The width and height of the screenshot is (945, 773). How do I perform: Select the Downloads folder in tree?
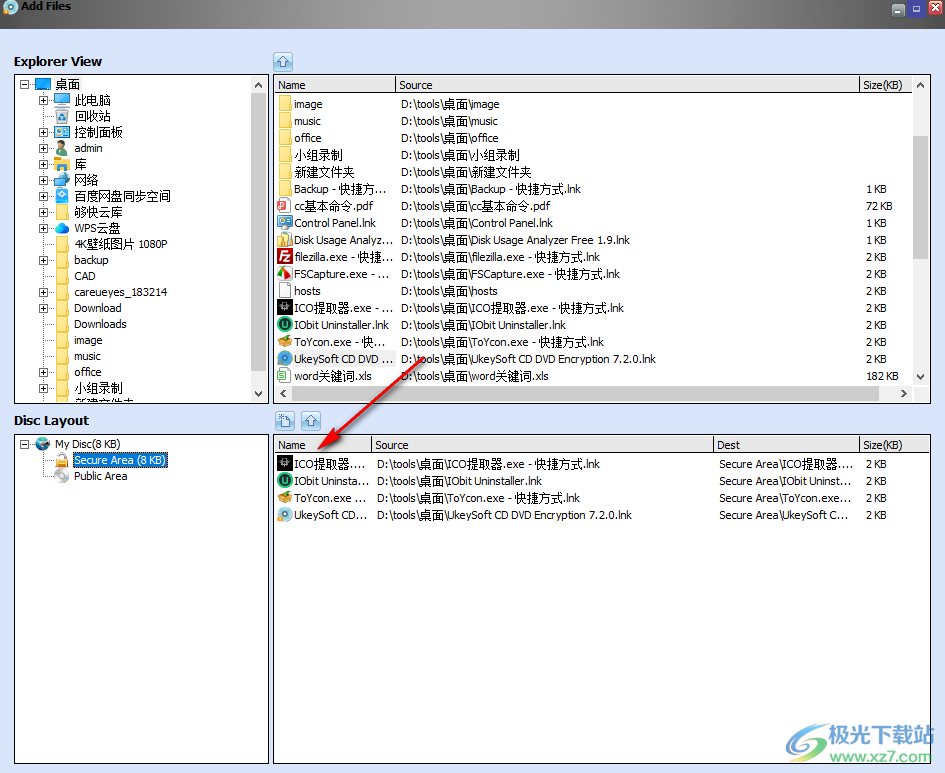pyautogui.click(x=100, y=324)
